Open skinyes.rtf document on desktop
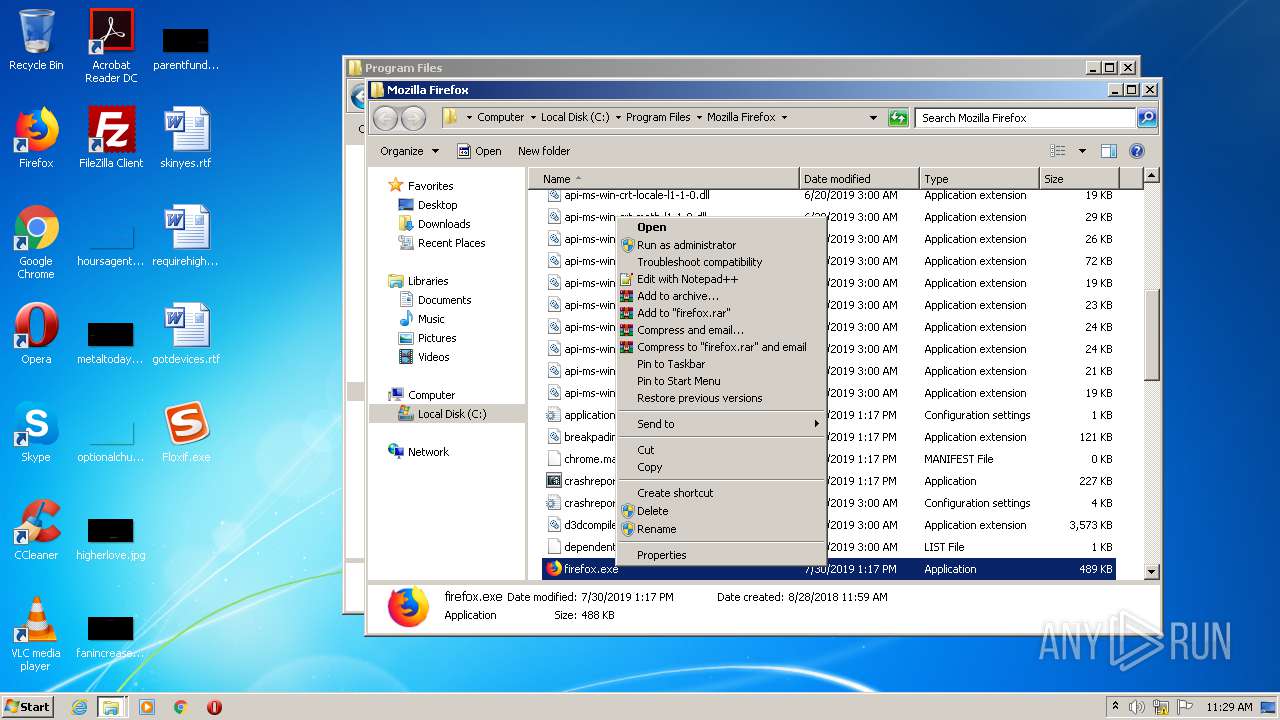The image size is (1280, 720). click(186, 138)
